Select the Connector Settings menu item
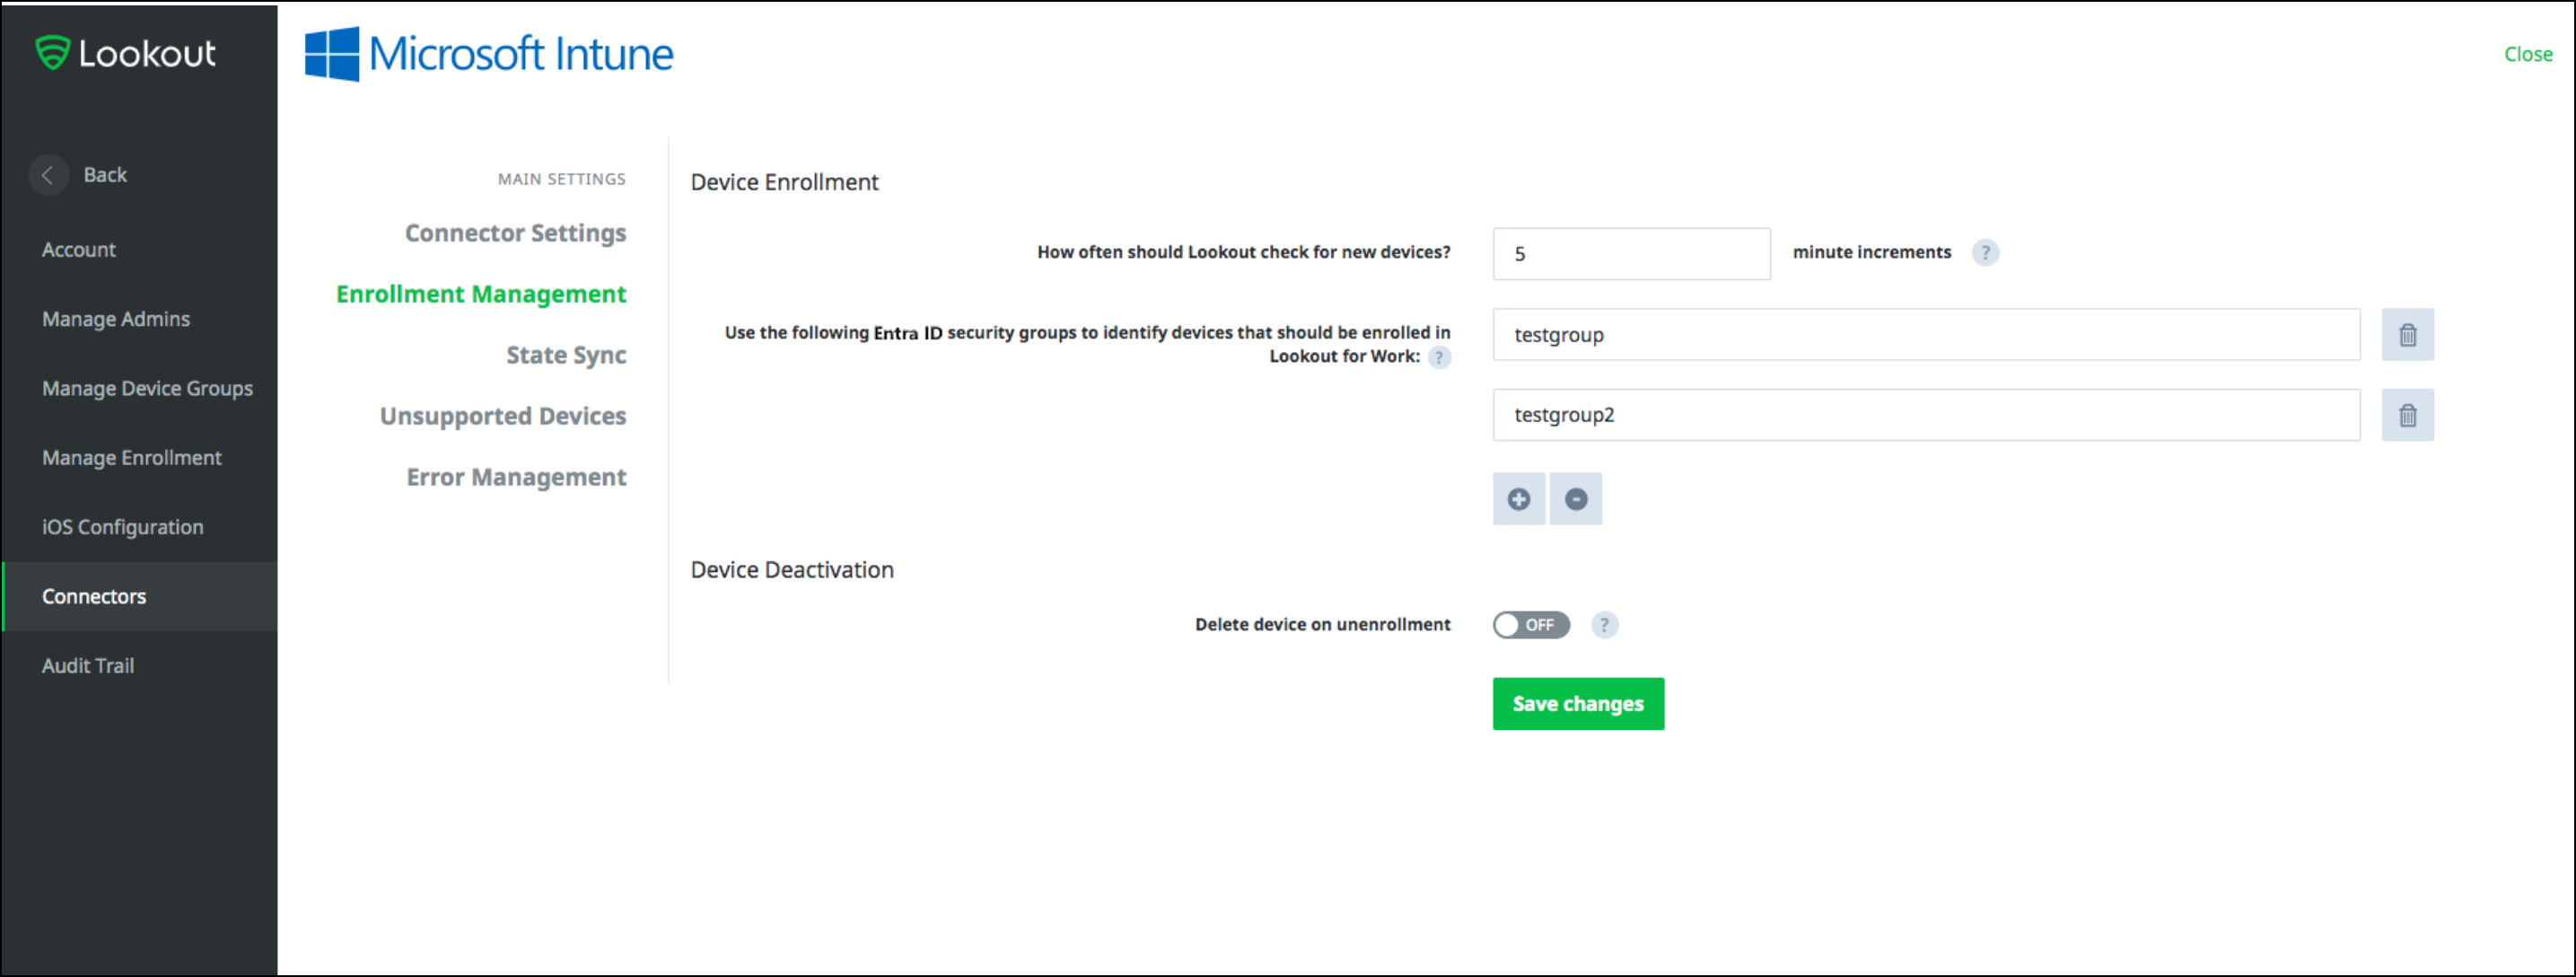 [x=518, y=232]
